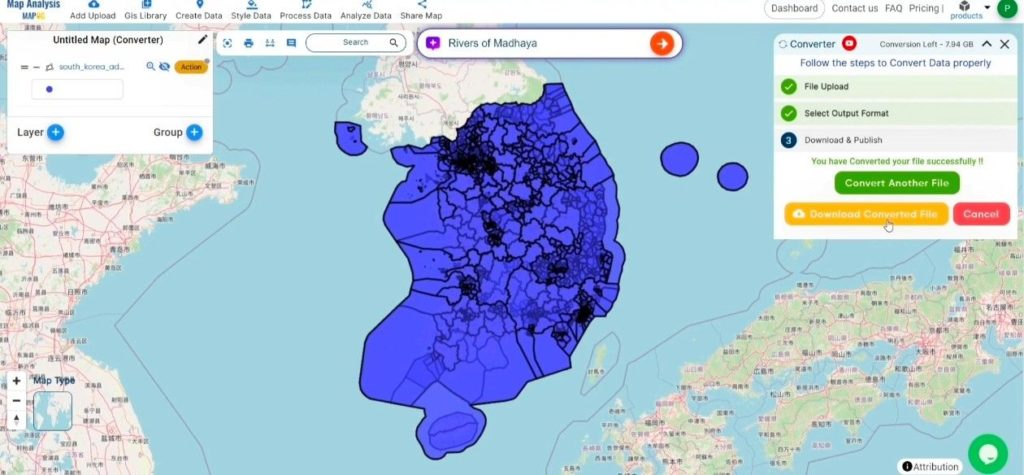Click the pencil icon to rename map

pos(203,39)
